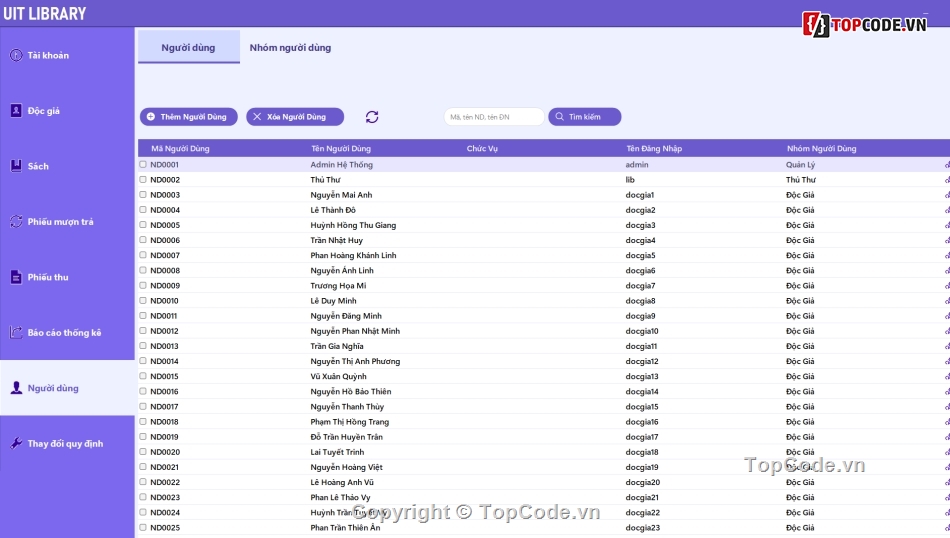Select the checkbox of user ND0012
950x538 pixels.
point(143,331)
